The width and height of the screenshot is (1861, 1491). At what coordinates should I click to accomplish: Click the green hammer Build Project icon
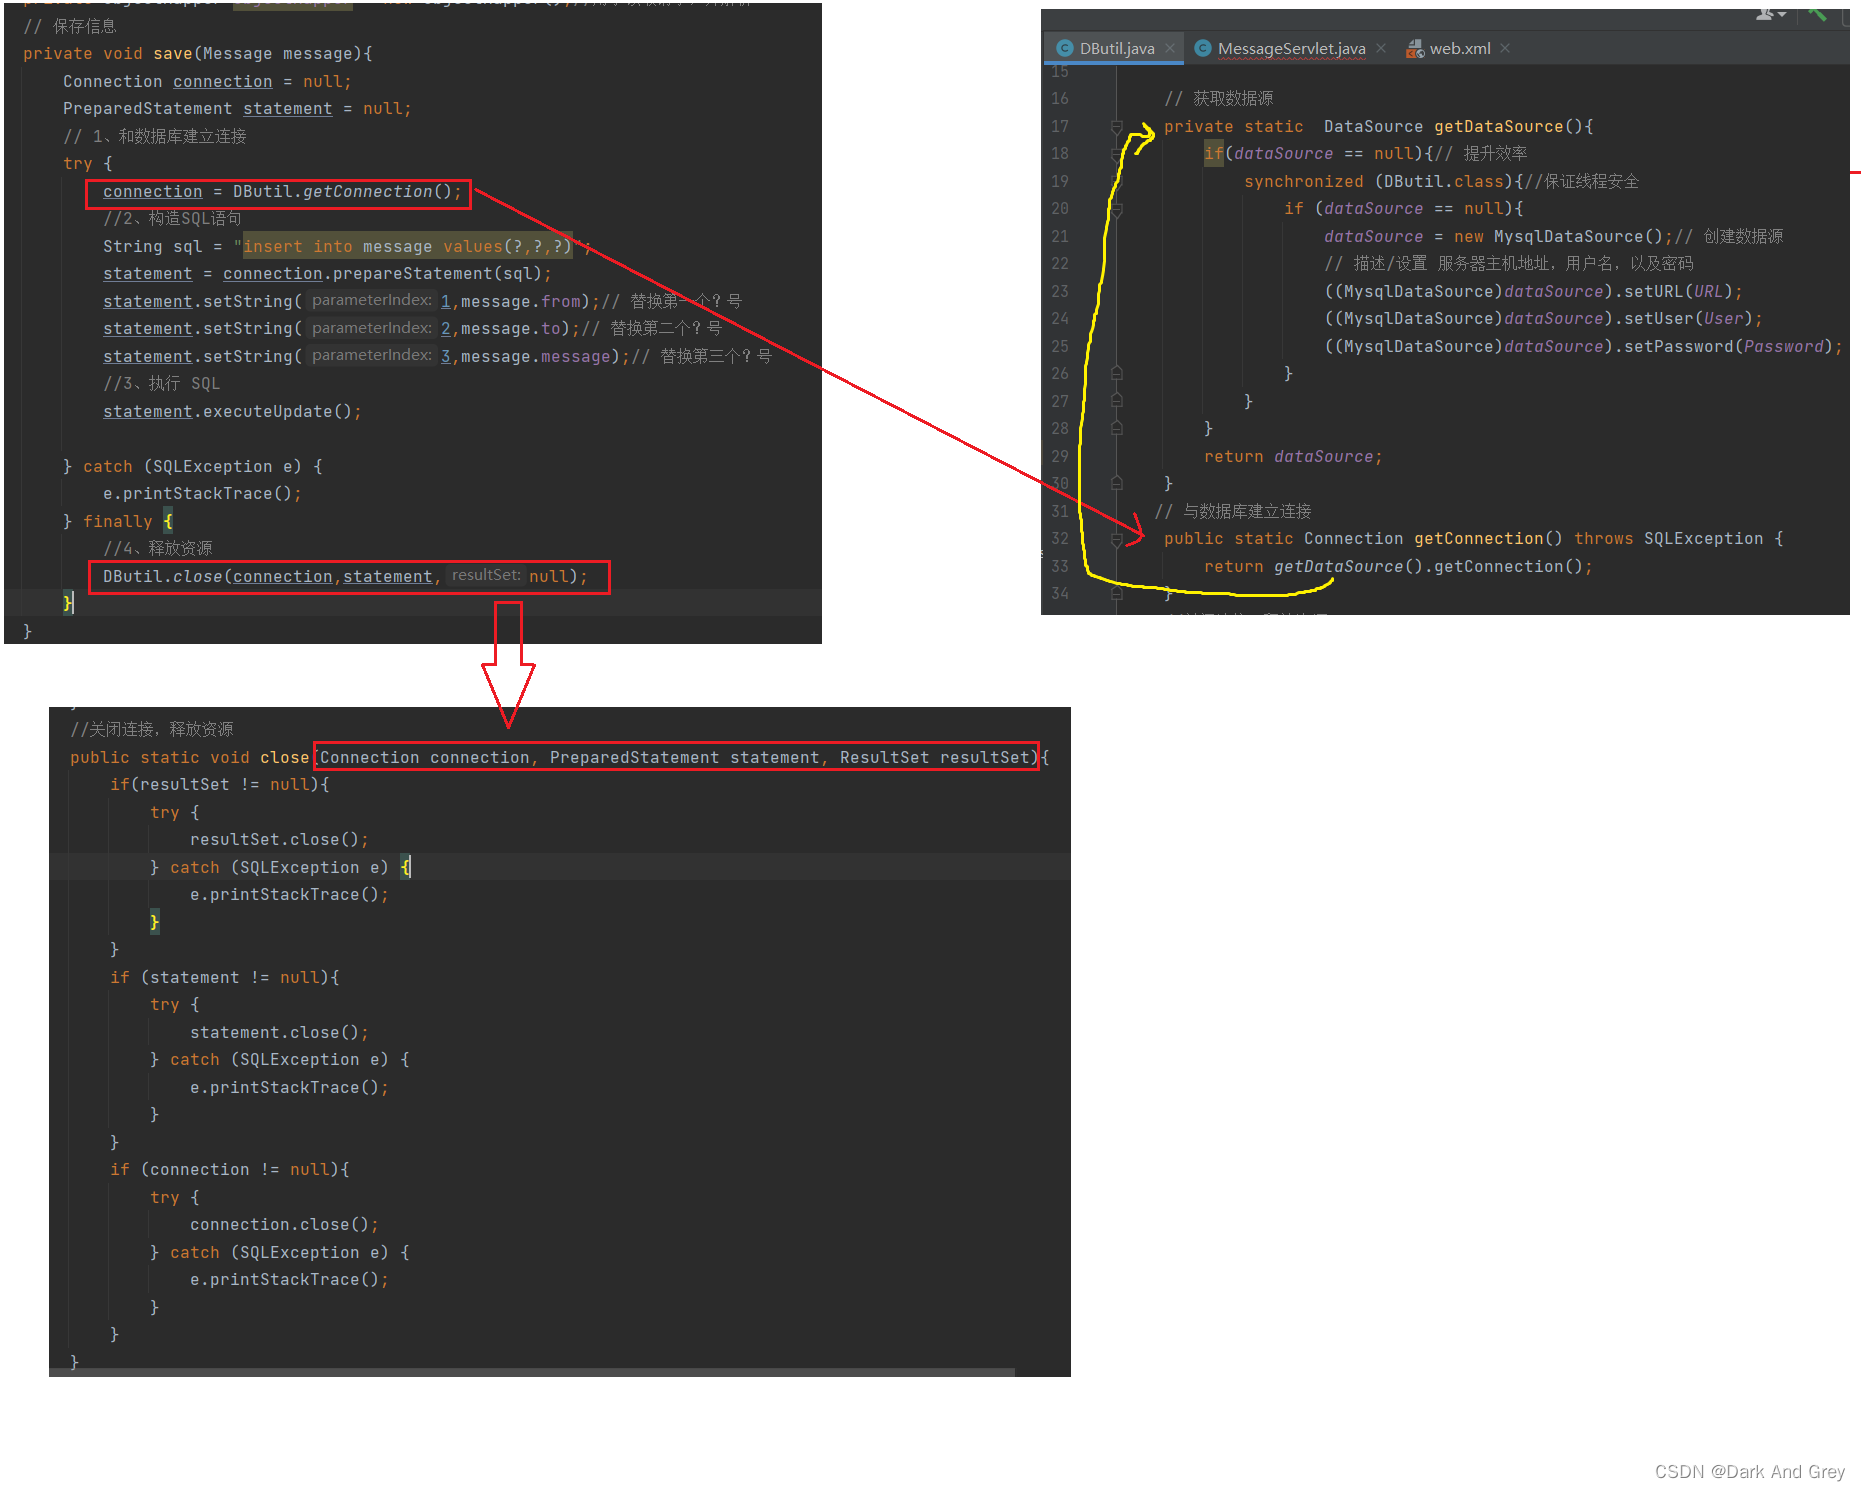(x=1818, y=13)
